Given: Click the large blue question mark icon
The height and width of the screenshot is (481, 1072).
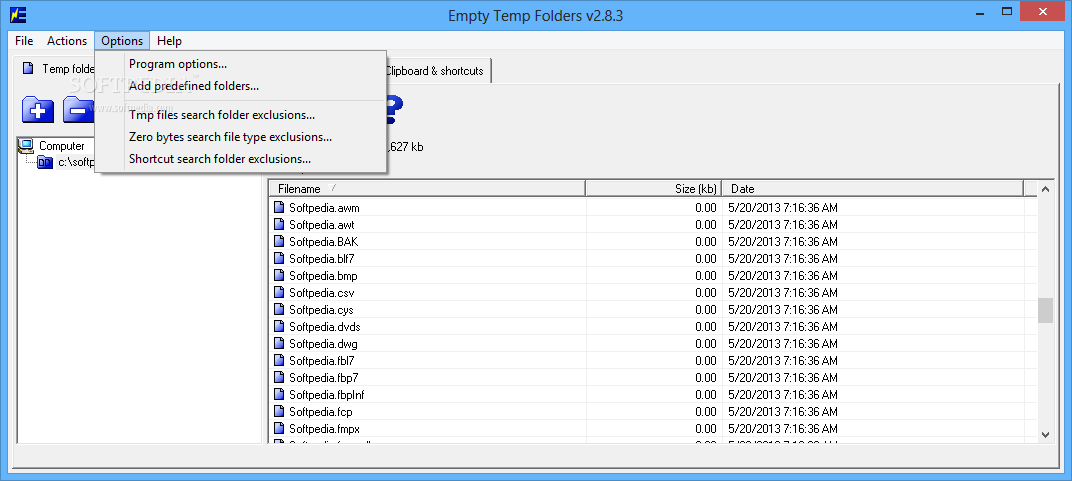Looking at the screenshot, I should click(x=395, y=109).
